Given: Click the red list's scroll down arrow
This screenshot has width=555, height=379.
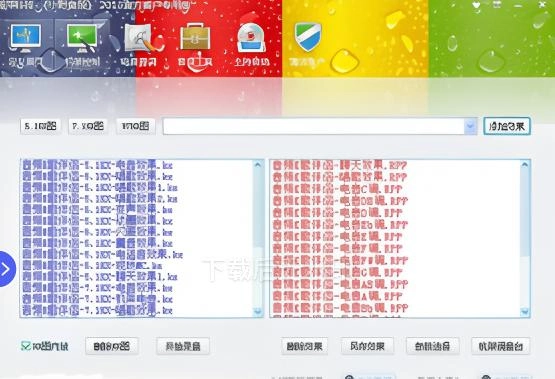Looking at the screenshot, I should (525, 312).
